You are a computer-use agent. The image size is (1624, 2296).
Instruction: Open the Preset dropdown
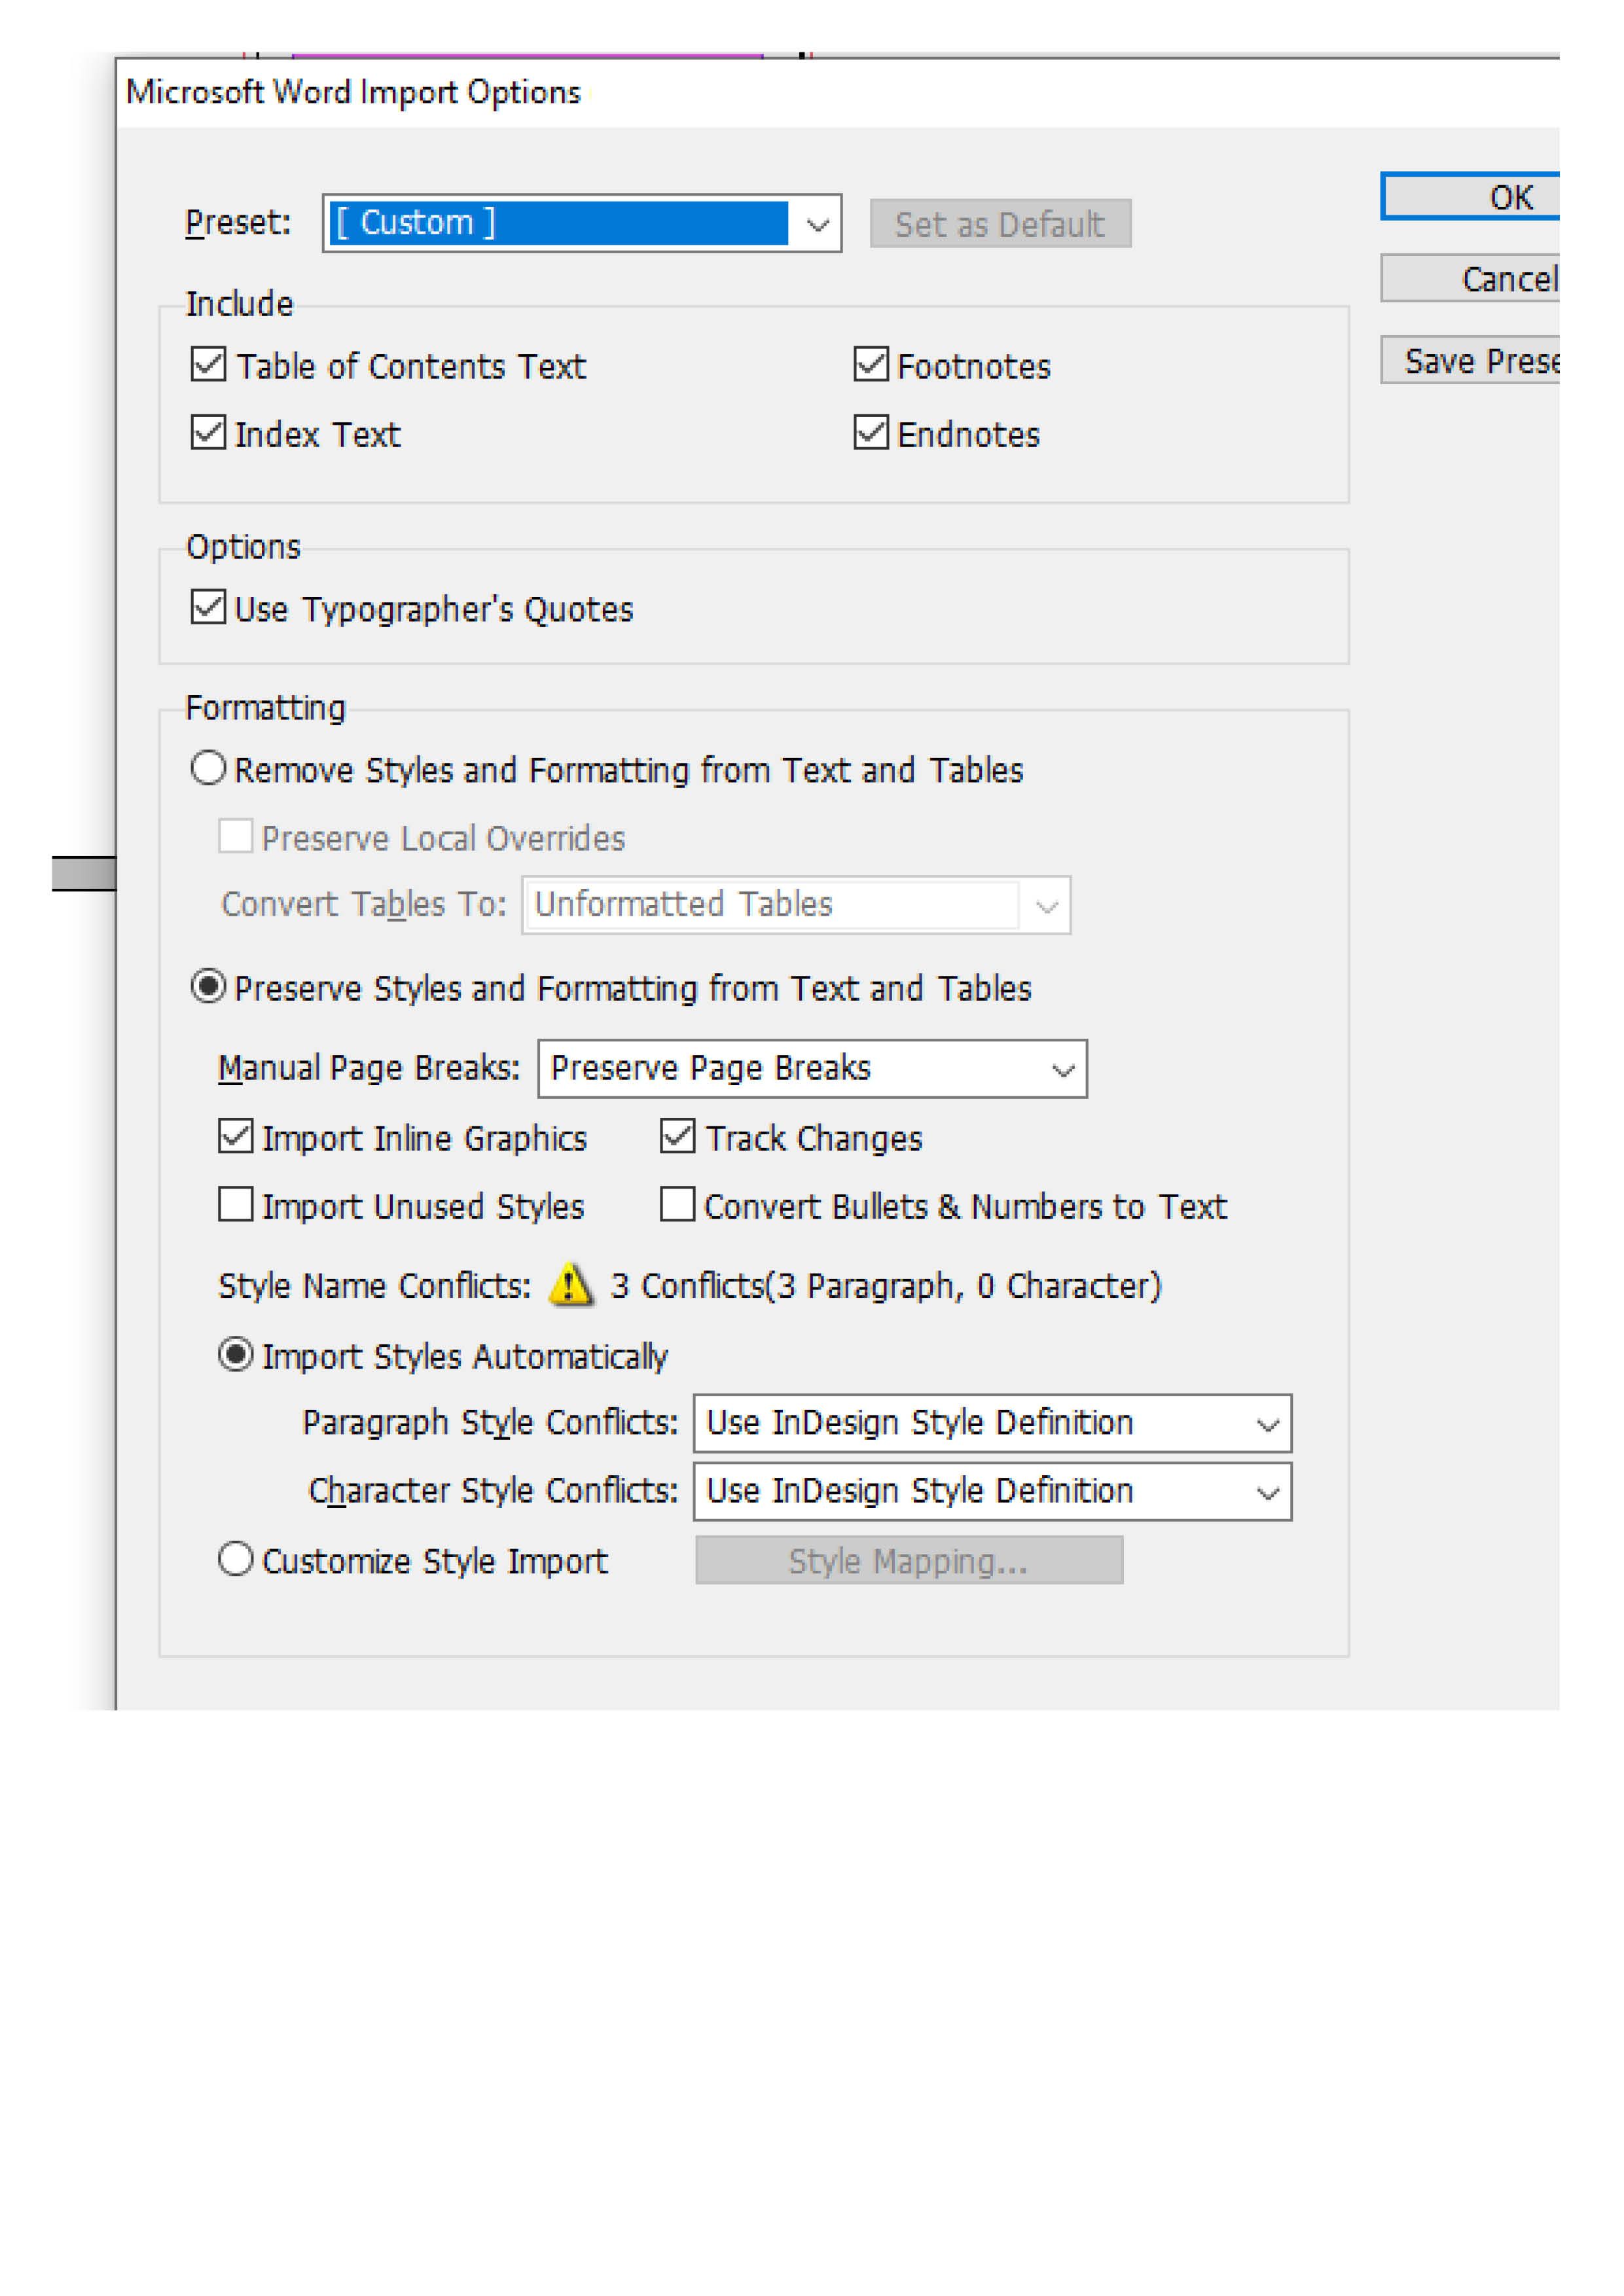tap(817, 224)
